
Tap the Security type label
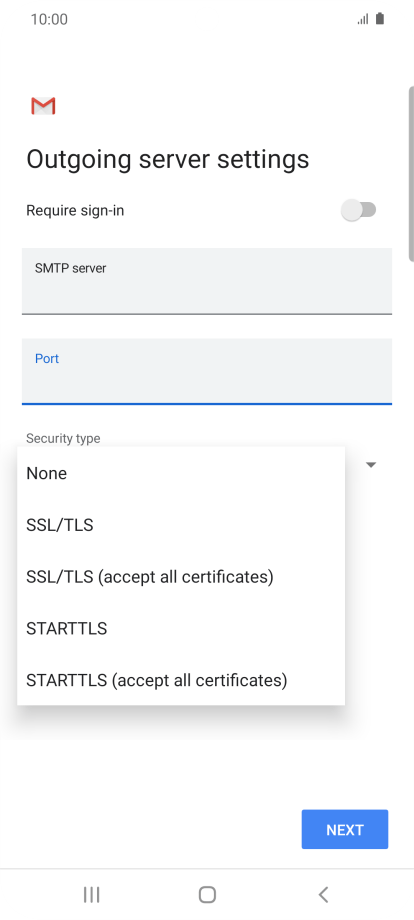tap(63, 438)
